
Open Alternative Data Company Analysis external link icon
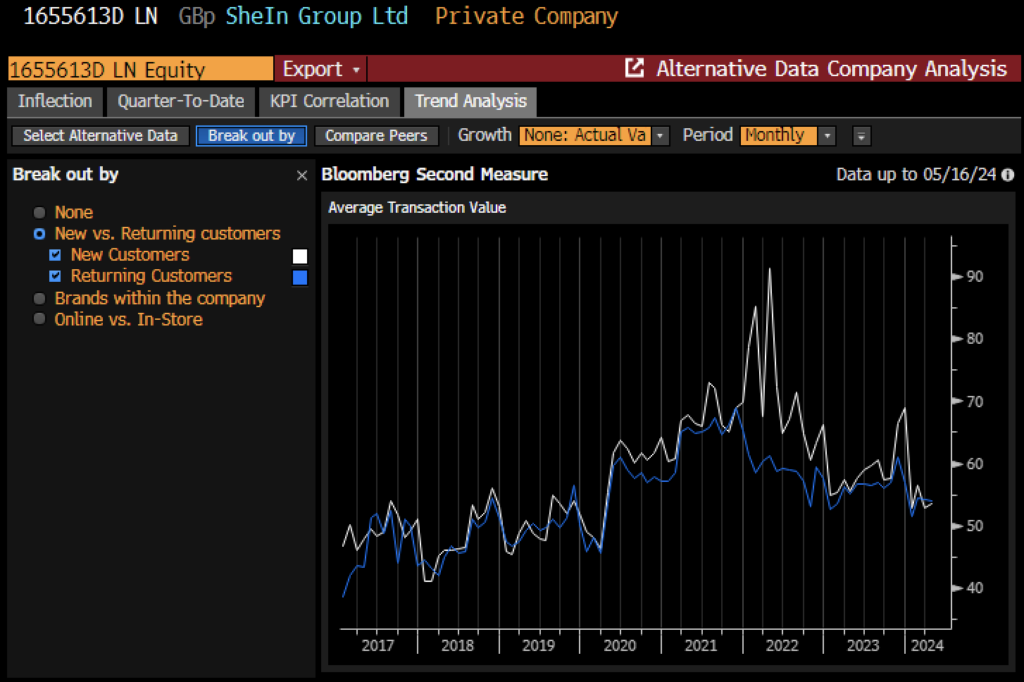pyautogui.click(x=634, y=69)
